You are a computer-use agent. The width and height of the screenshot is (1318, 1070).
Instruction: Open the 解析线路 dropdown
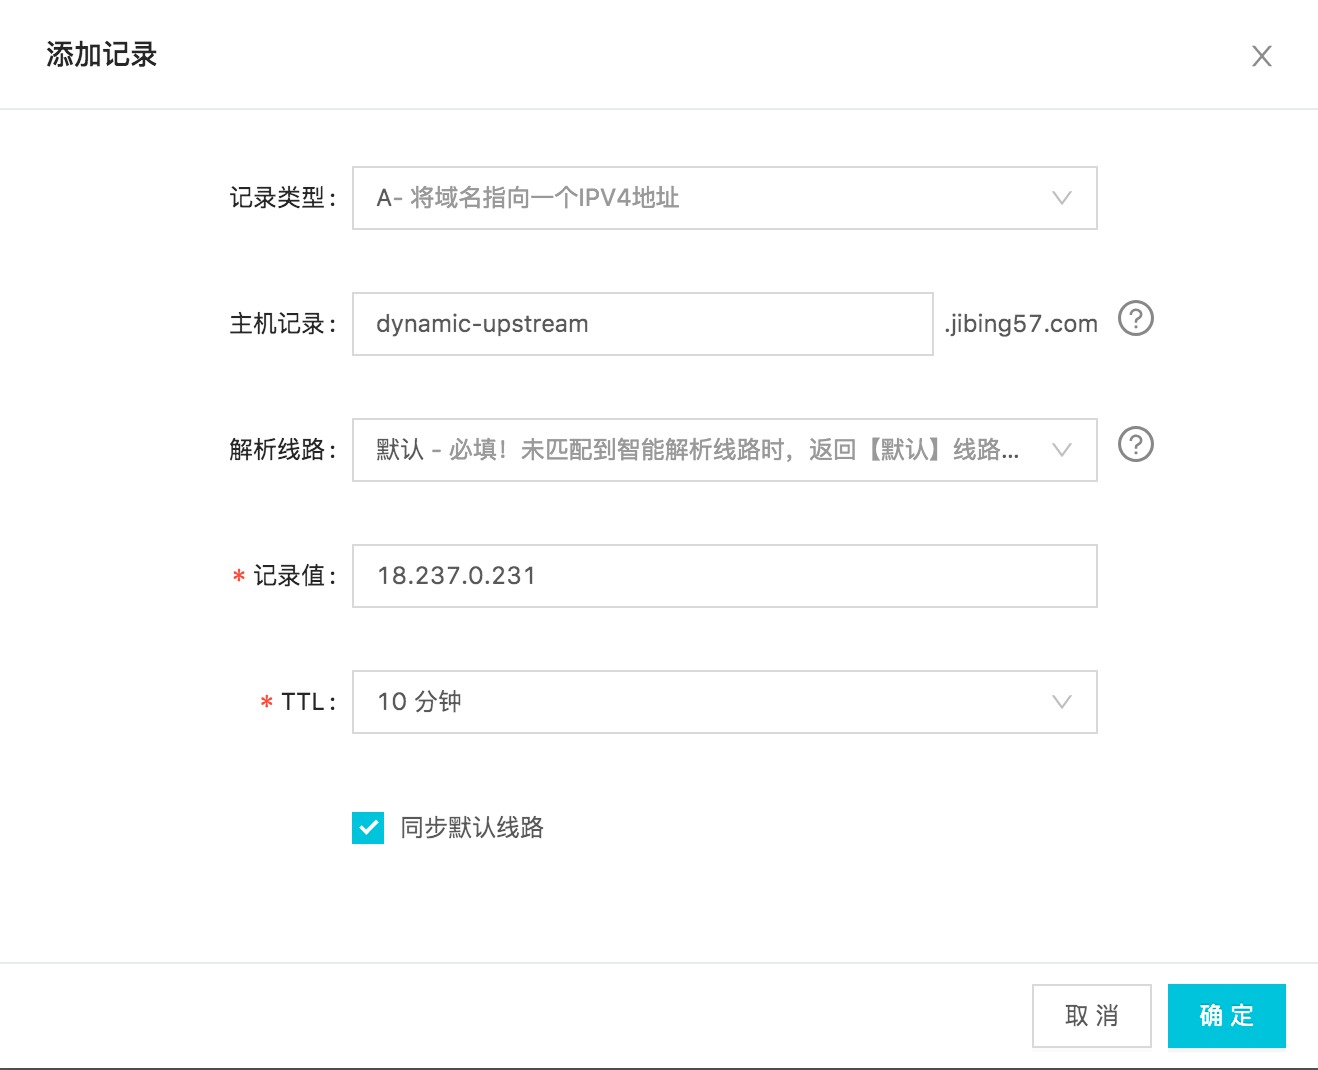[725, 450]
